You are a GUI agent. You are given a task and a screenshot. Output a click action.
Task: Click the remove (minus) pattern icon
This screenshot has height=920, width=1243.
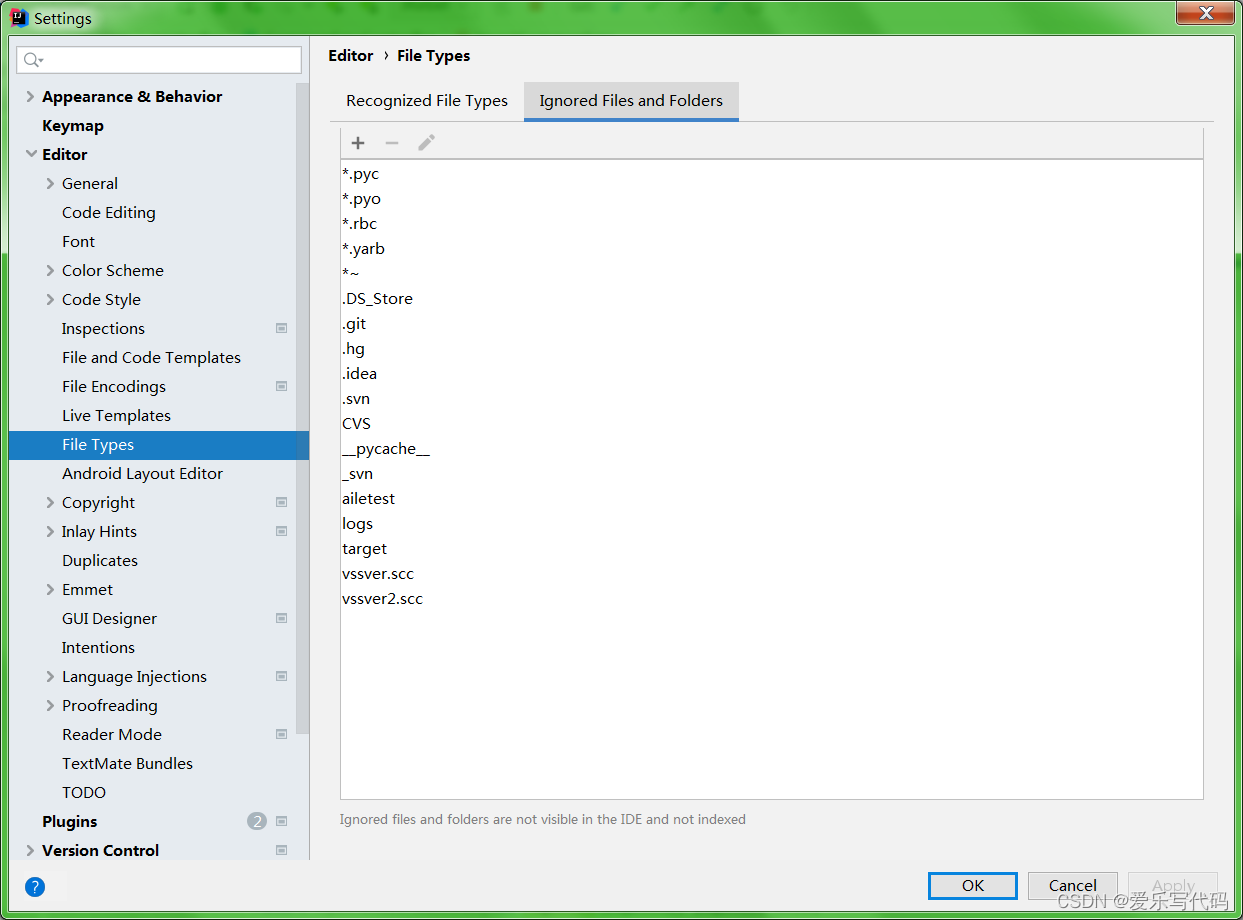coord(392,143)
